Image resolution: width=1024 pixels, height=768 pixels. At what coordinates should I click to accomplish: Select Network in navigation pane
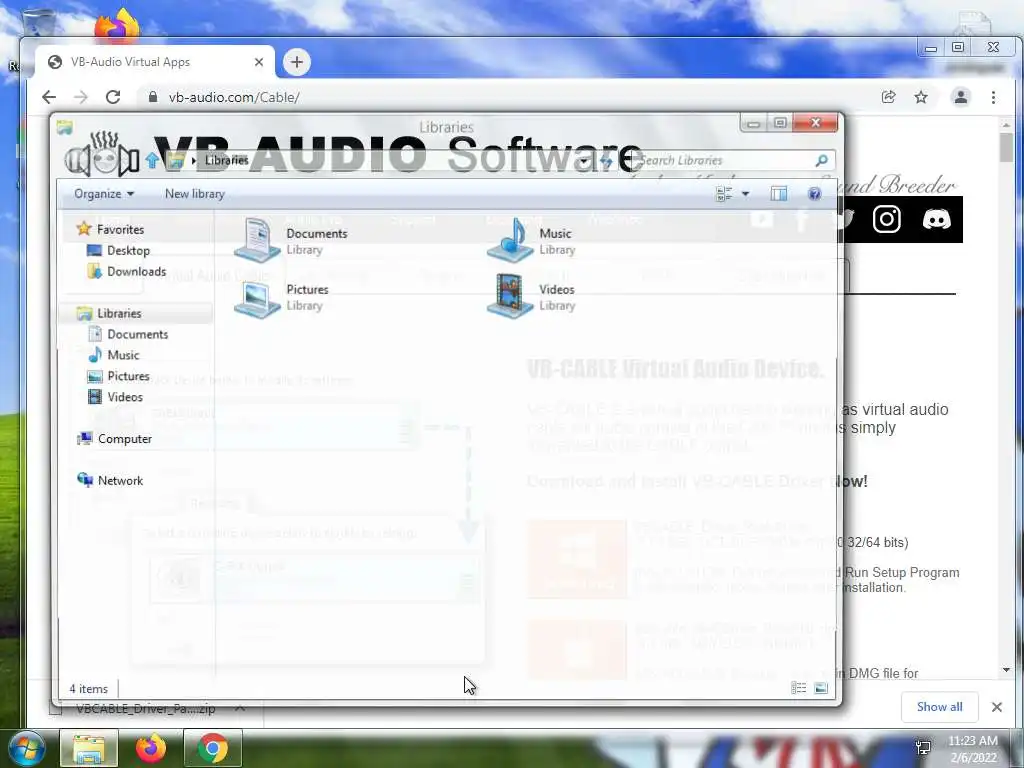(x=120, y=480)
